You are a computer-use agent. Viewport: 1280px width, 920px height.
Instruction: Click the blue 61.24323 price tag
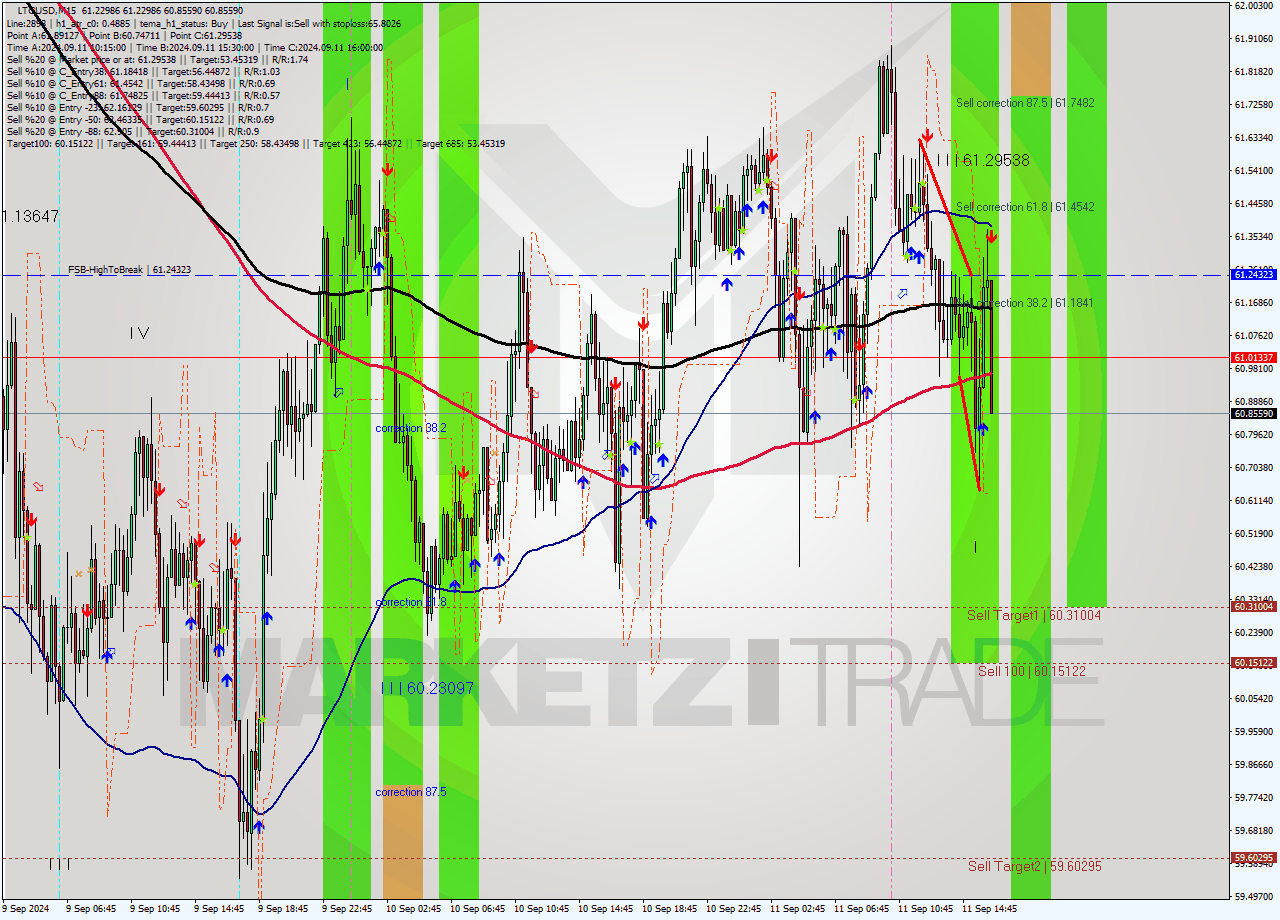[1253, 274]
